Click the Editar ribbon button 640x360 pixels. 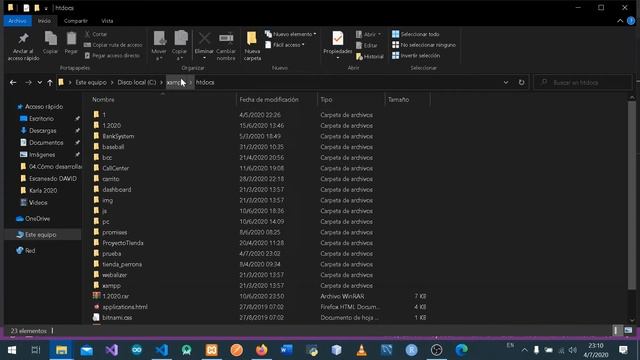coord(367,45)
